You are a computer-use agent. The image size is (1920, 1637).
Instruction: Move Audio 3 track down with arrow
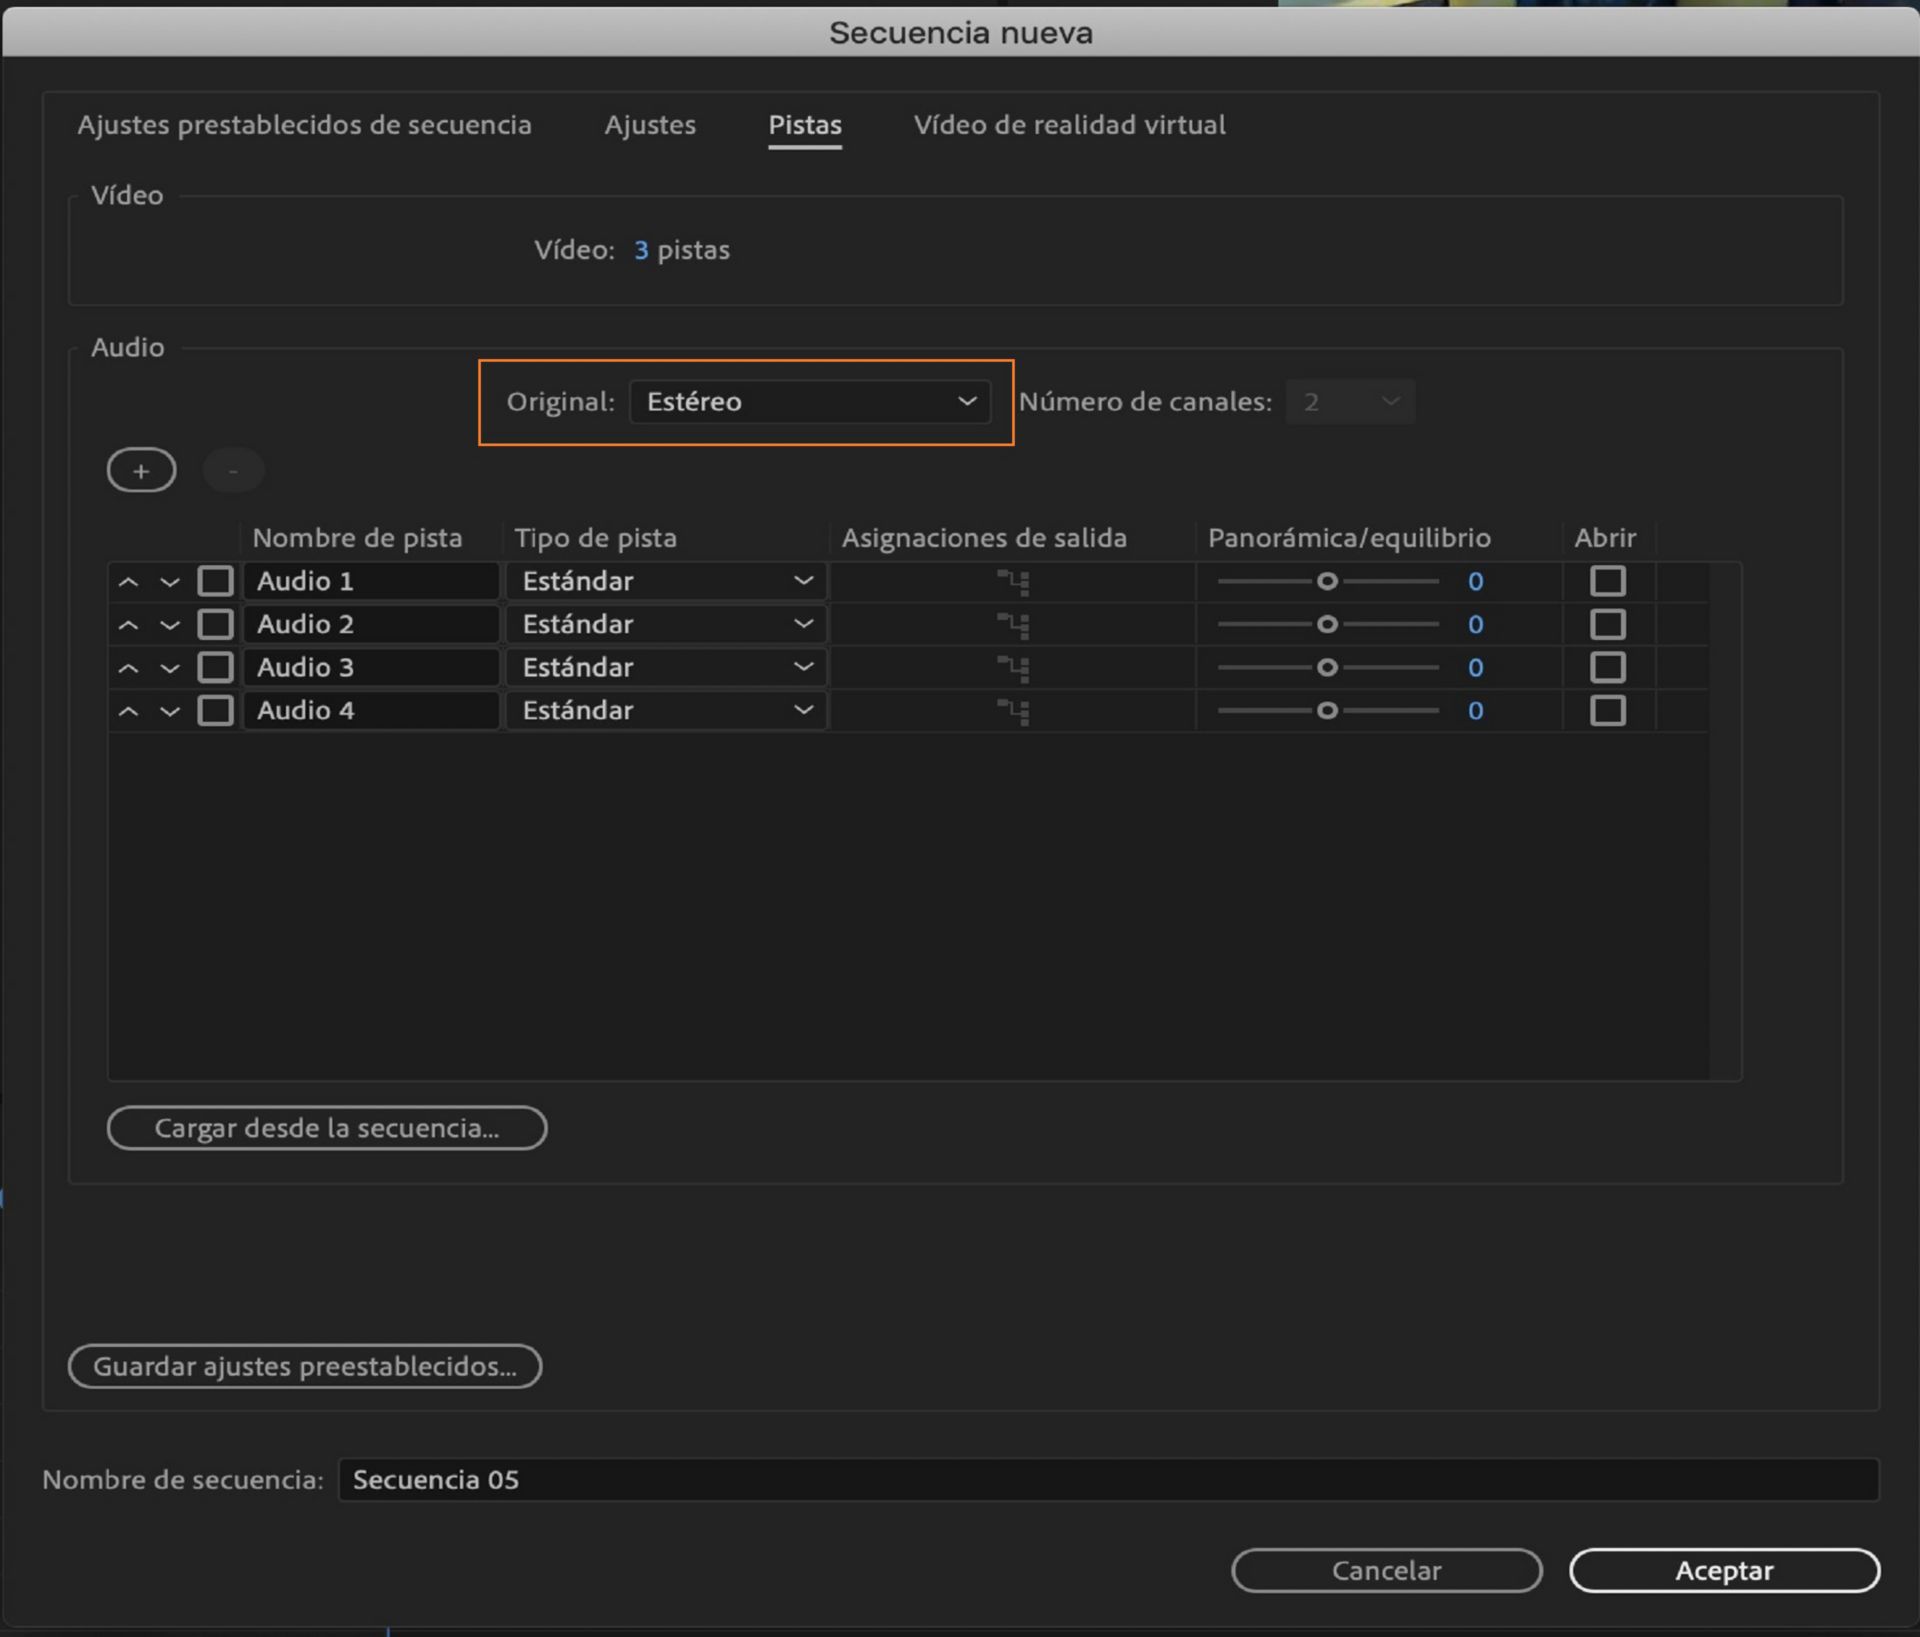coord(170,668)
